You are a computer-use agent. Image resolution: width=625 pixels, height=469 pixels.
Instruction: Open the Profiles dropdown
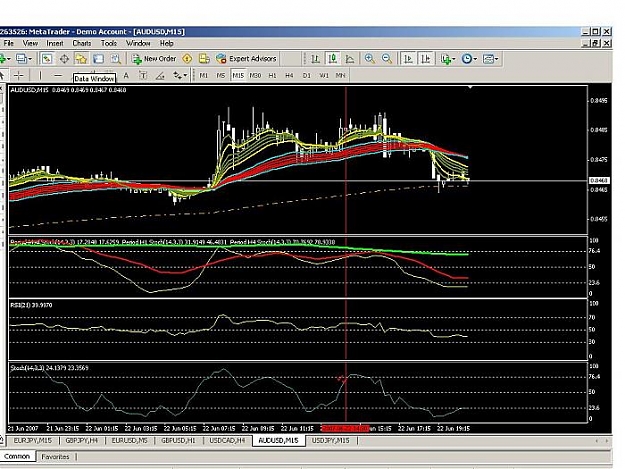click(24, 59)
